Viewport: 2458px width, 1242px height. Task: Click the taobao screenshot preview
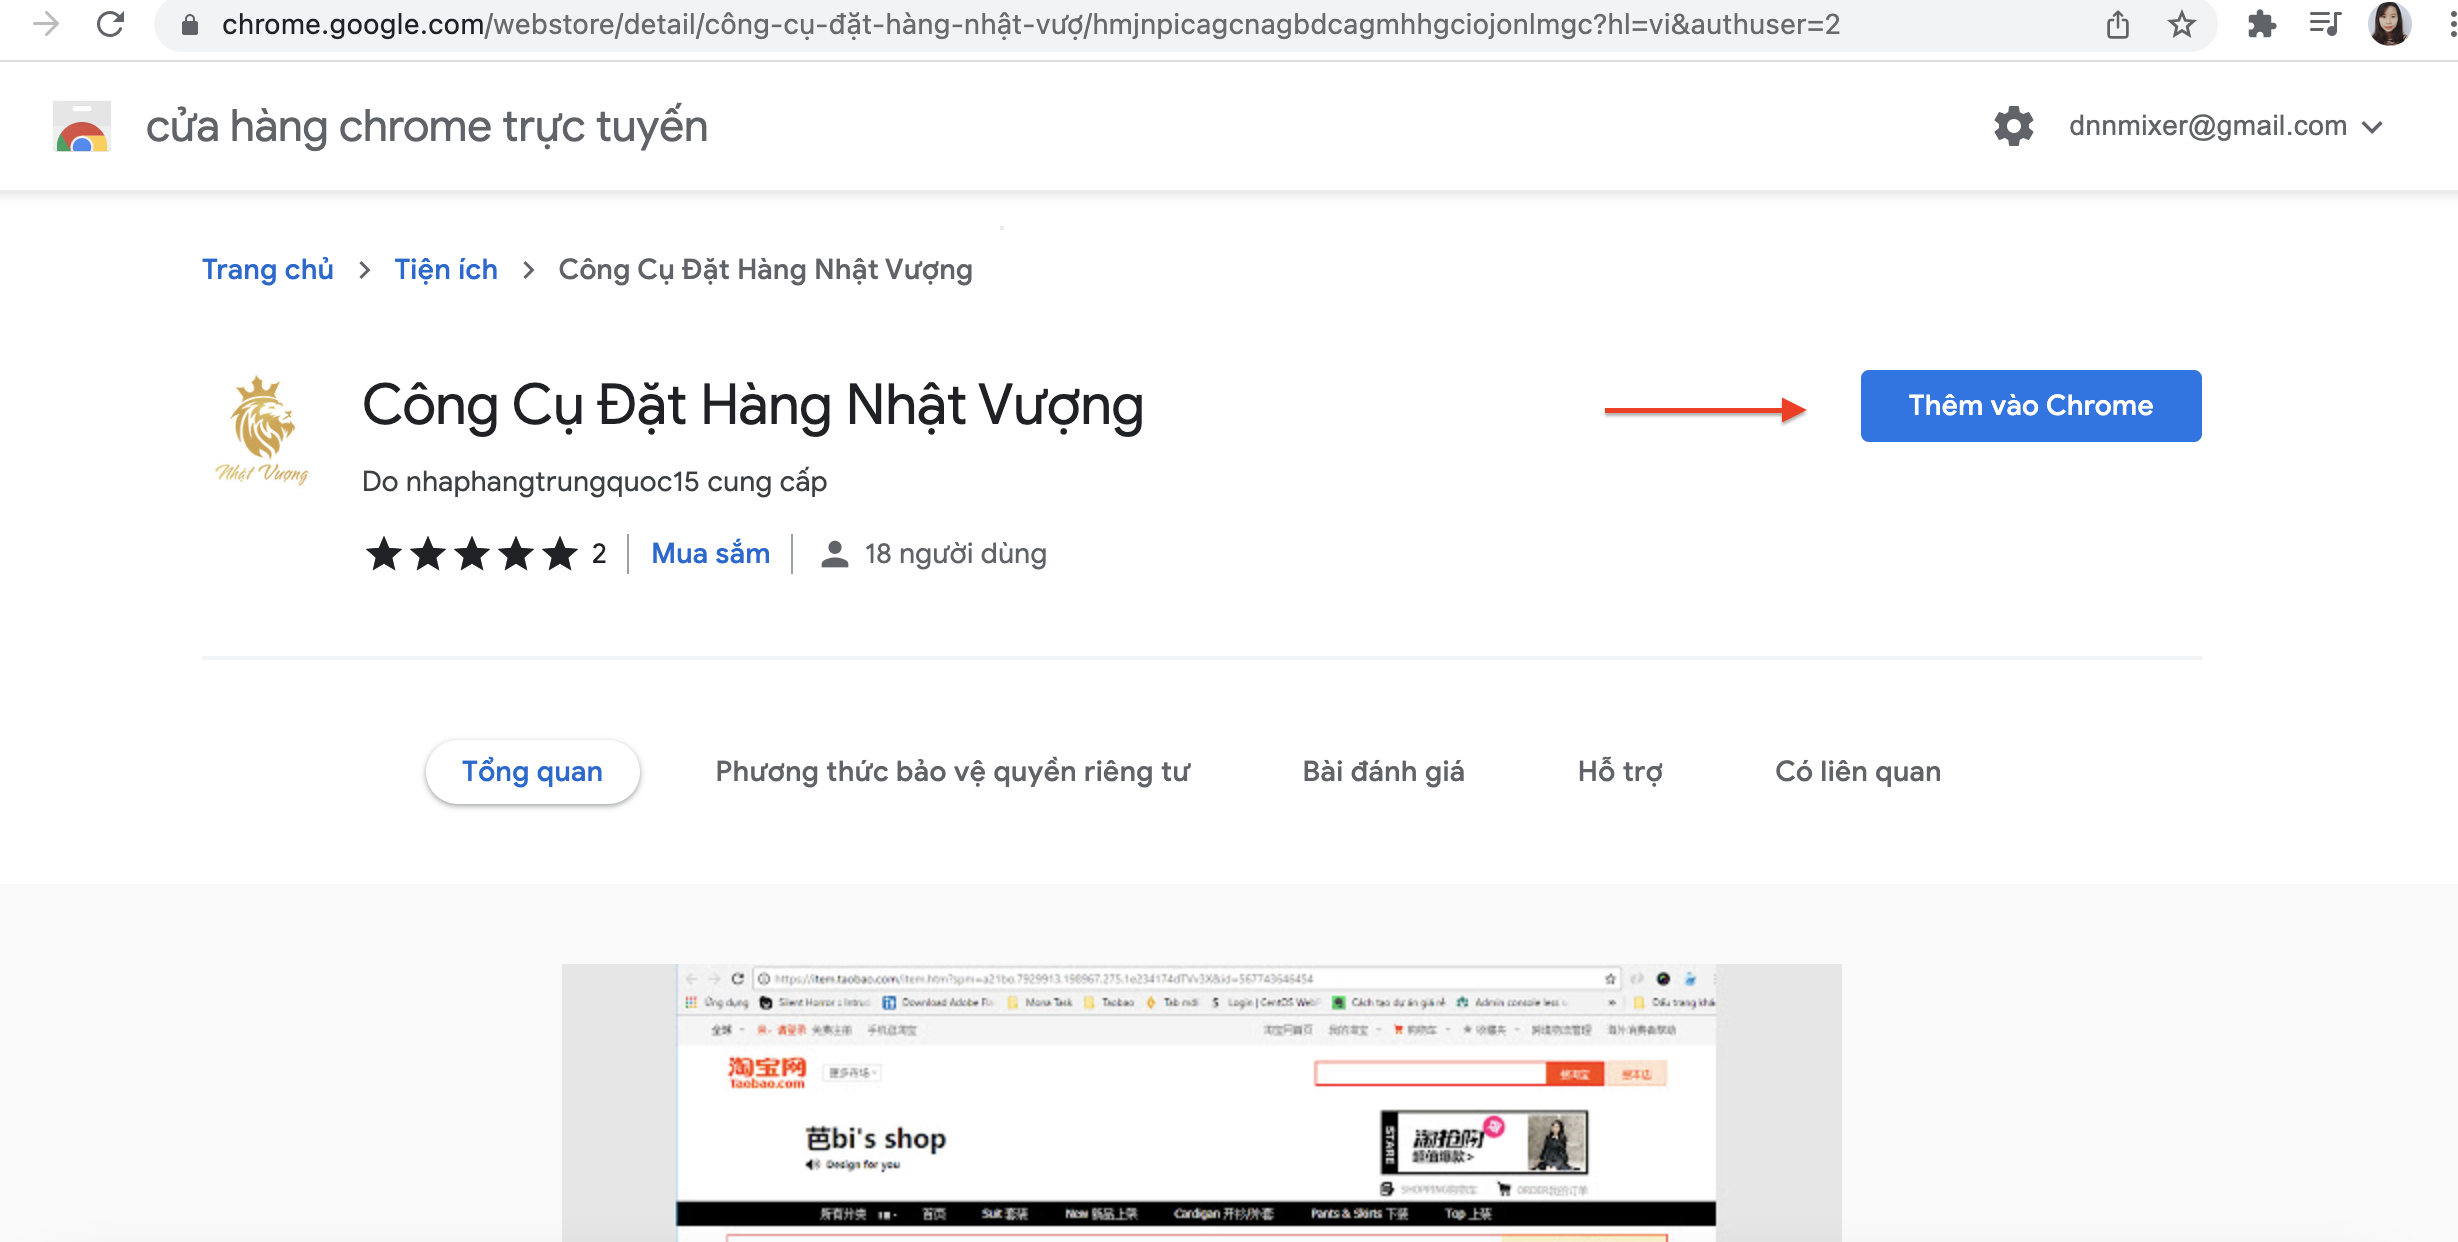coord(1201,1103)
